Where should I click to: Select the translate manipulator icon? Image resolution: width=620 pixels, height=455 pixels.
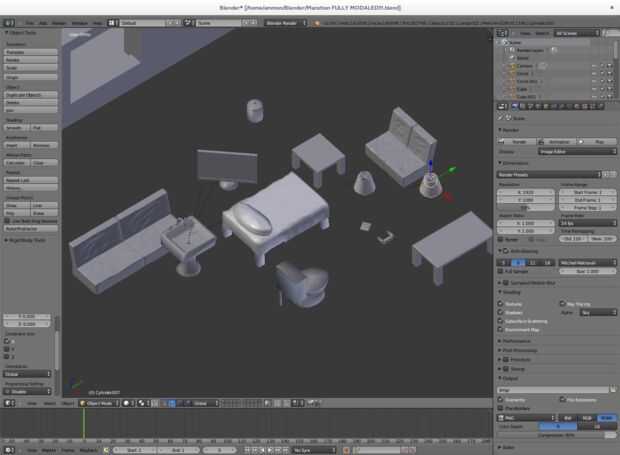[x=172, y=403]
